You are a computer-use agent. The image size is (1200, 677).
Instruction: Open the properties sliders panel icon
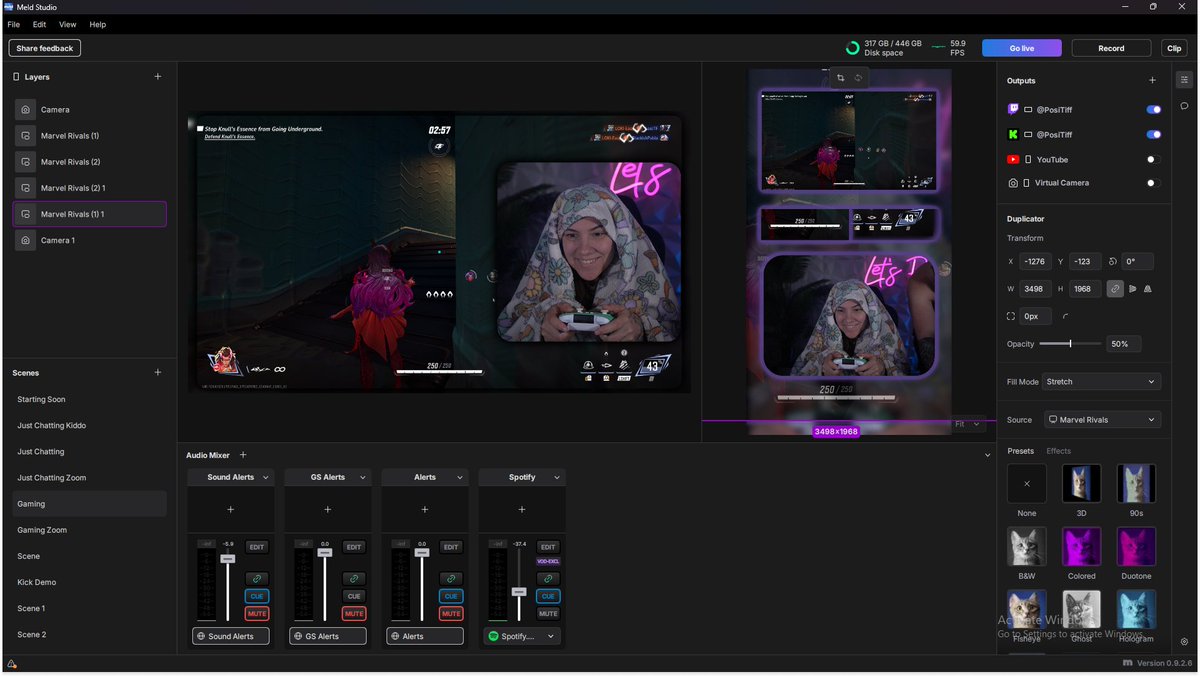(x=1184, y=80)
